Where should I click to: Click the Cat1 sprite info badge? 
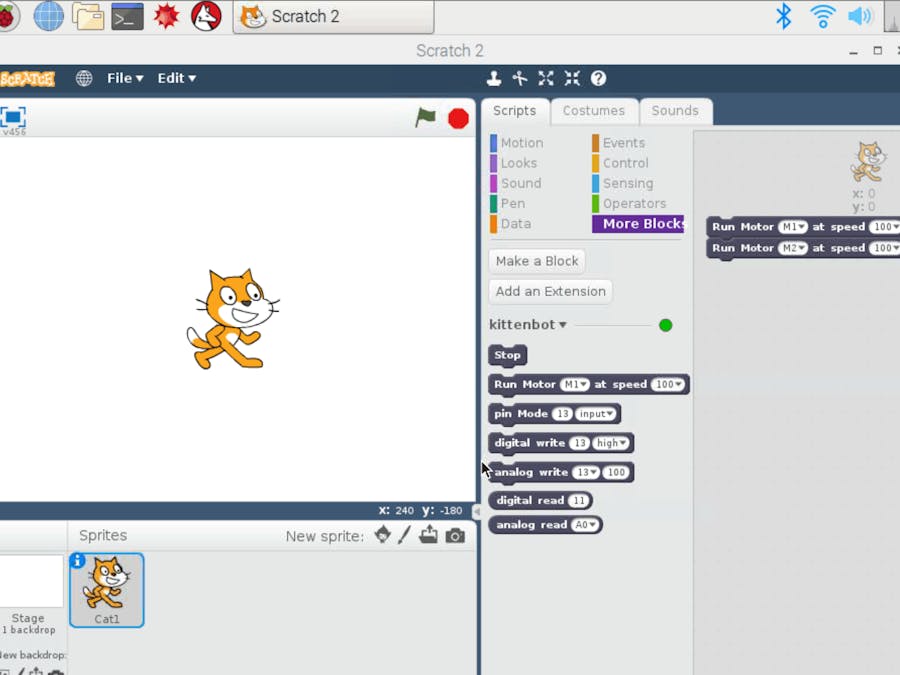pyautogui.click(x=78, y=561)
